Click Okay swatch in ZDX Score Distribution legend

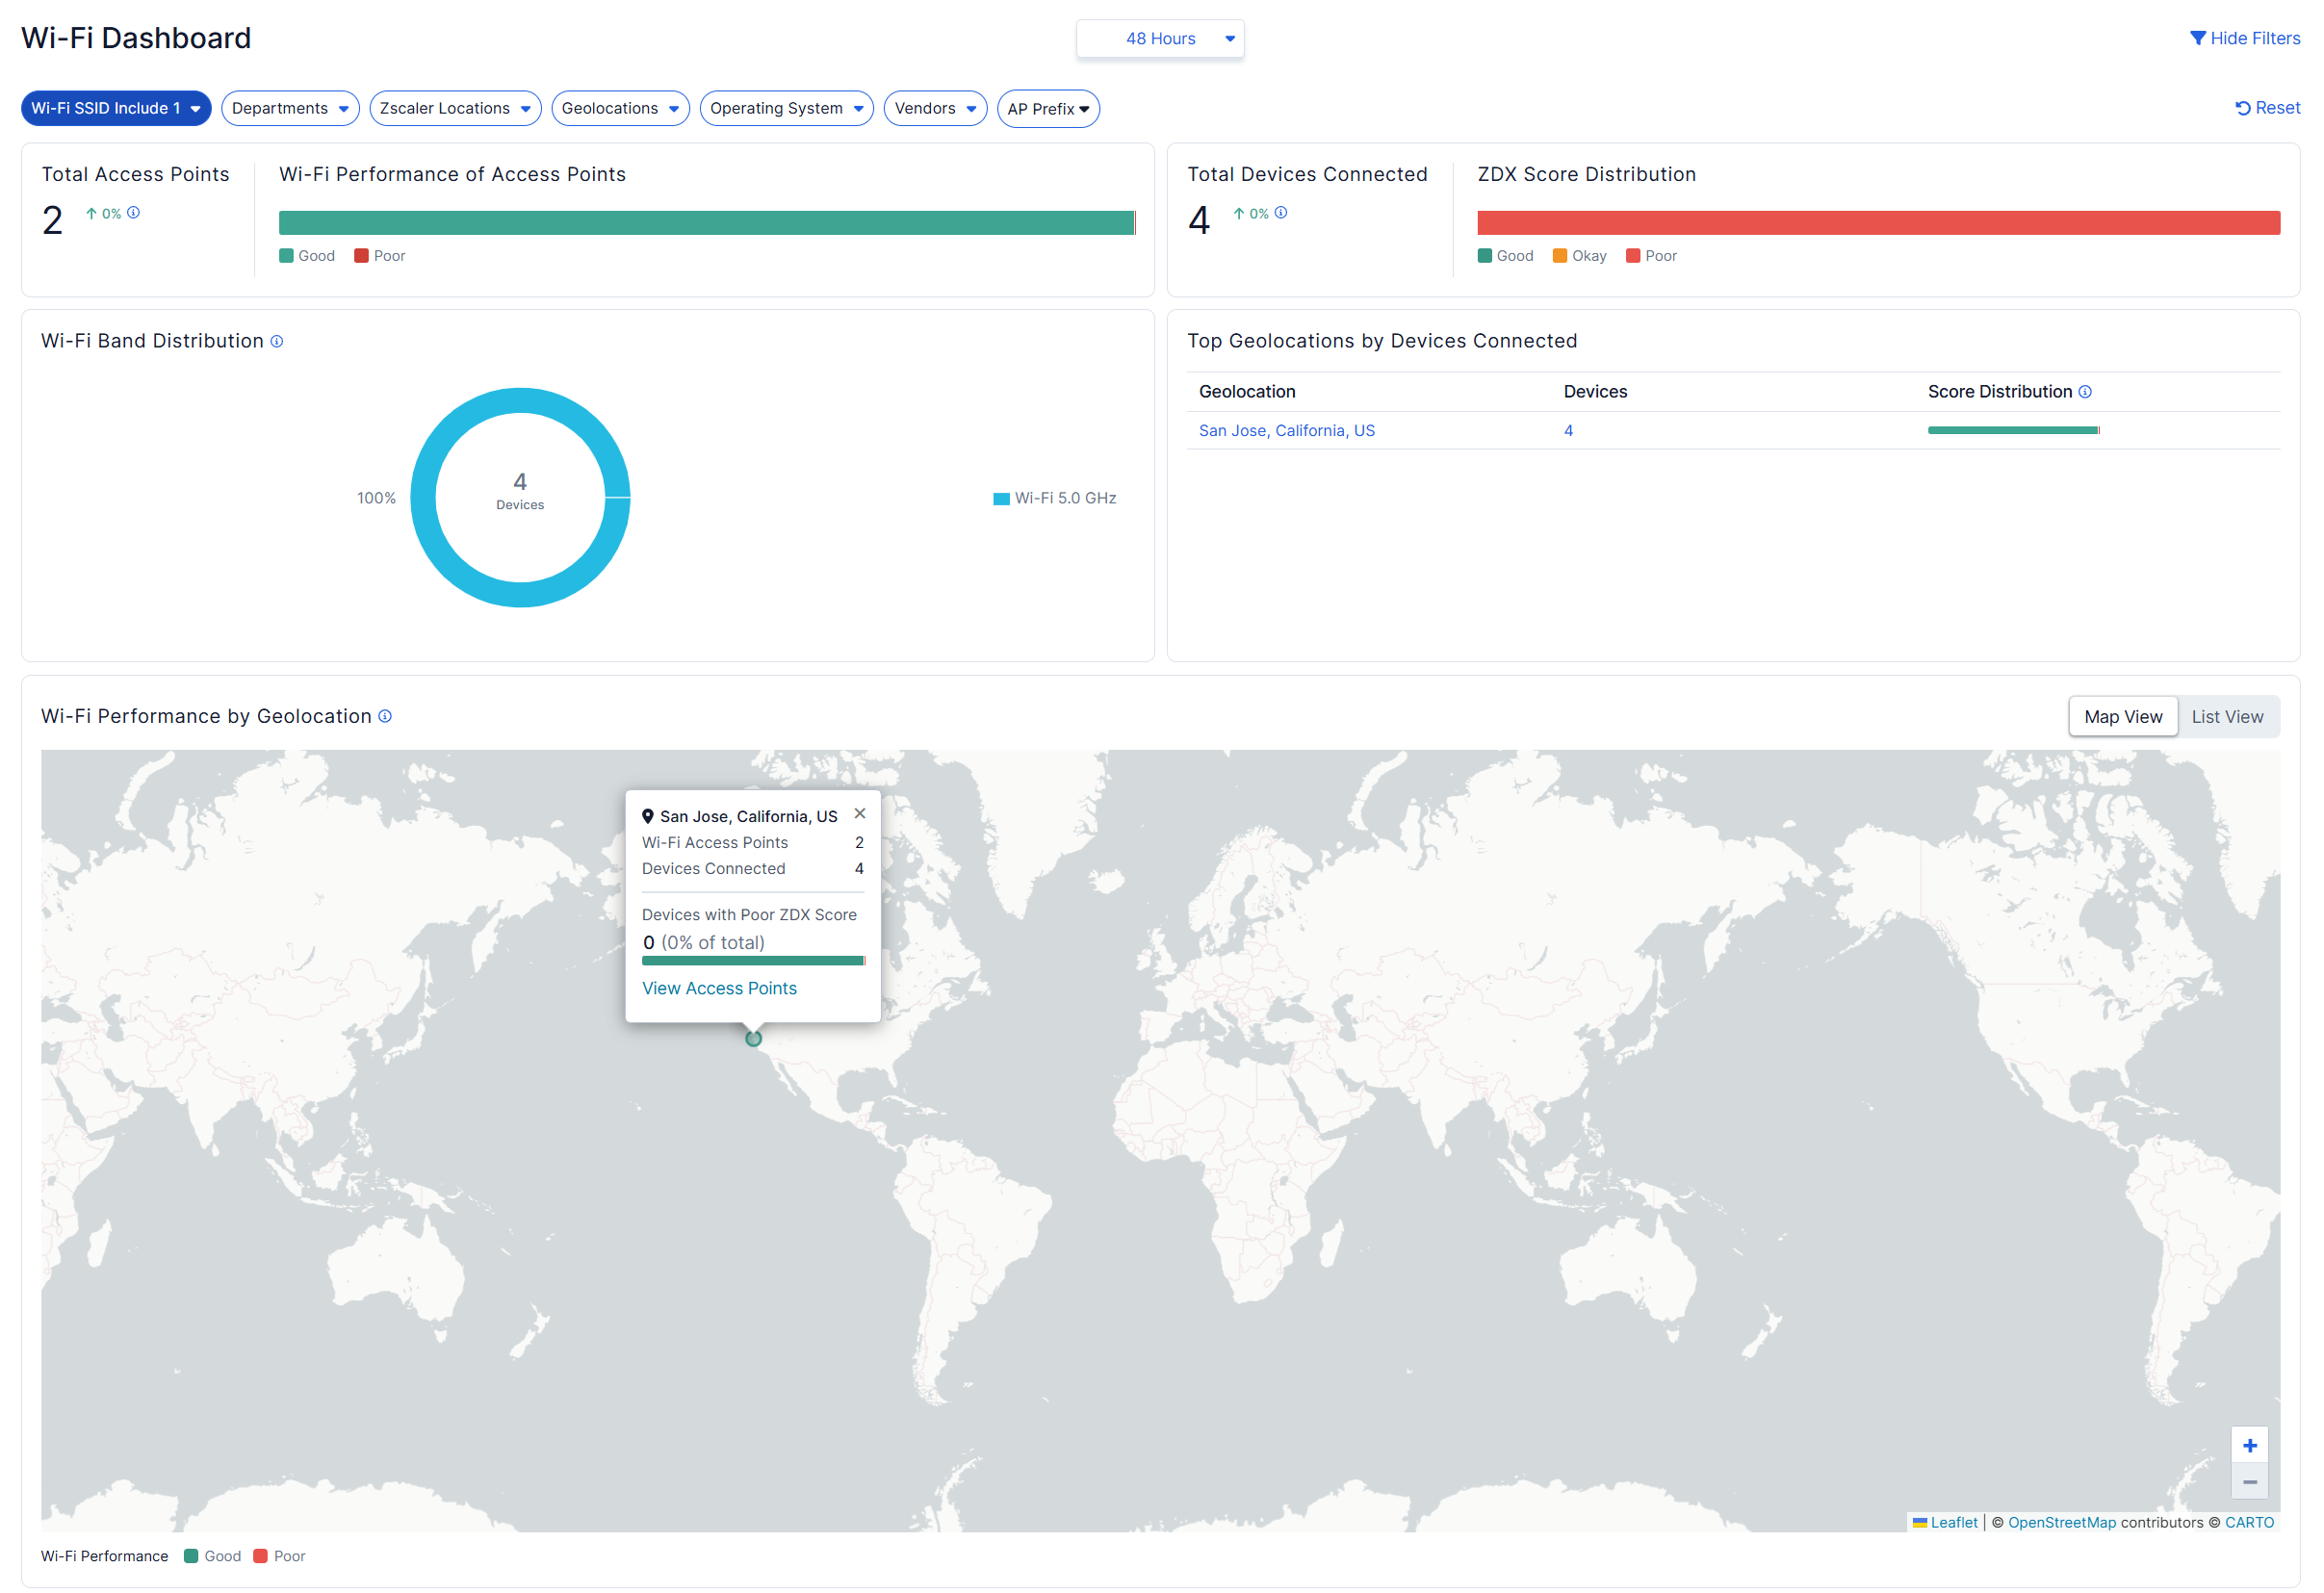1559,256
